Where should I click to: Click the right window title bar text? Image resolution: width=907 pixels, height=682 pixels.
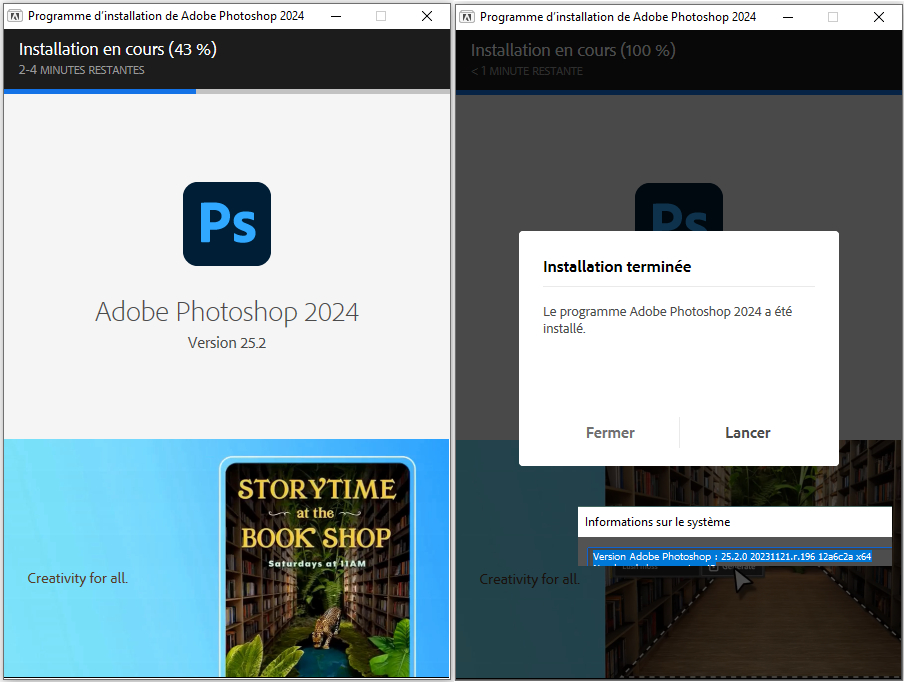point(618,17)
